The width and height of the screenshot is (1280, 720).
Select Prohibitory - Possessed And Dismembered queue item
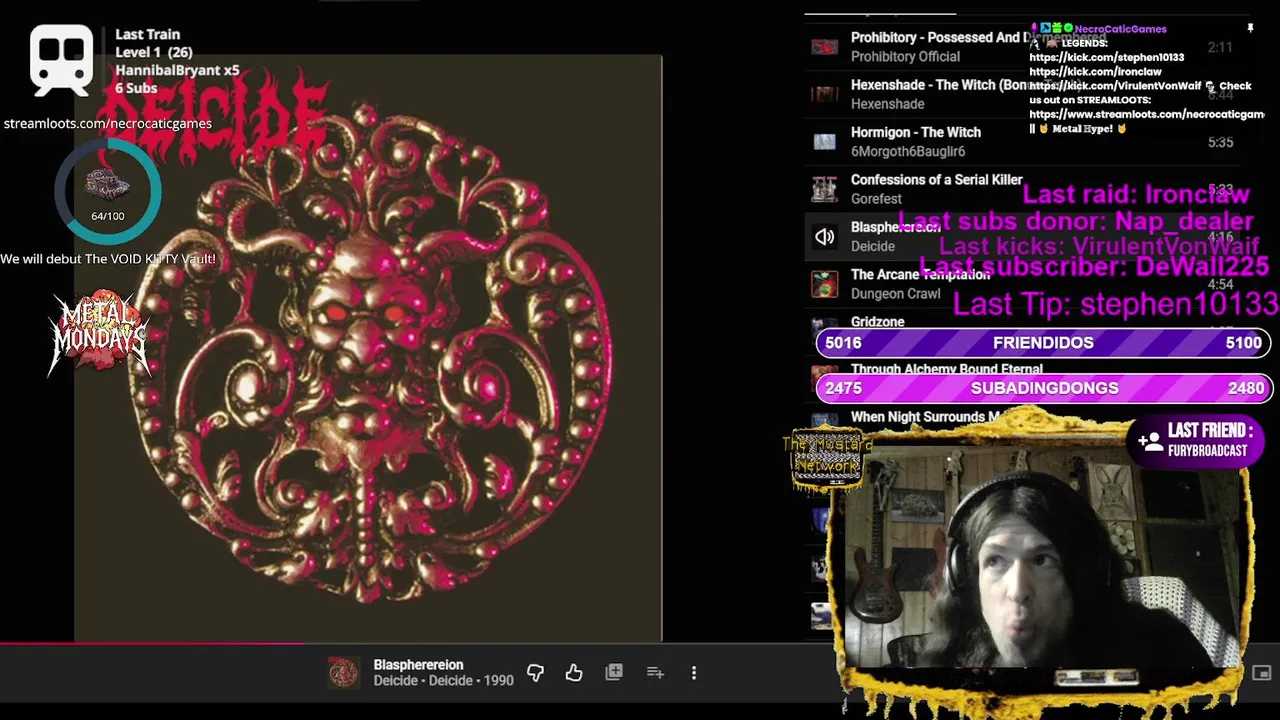[x=1021, y=47]
